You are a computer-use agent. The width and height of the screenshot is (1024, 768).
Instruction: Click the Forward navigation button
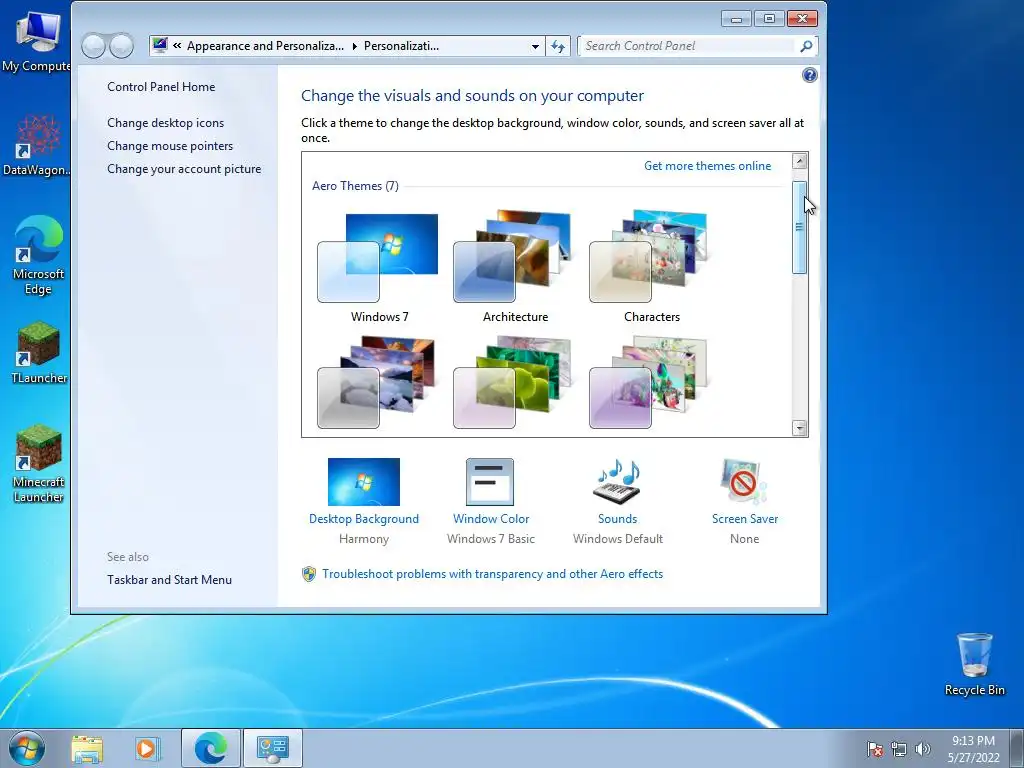(121, 46)
